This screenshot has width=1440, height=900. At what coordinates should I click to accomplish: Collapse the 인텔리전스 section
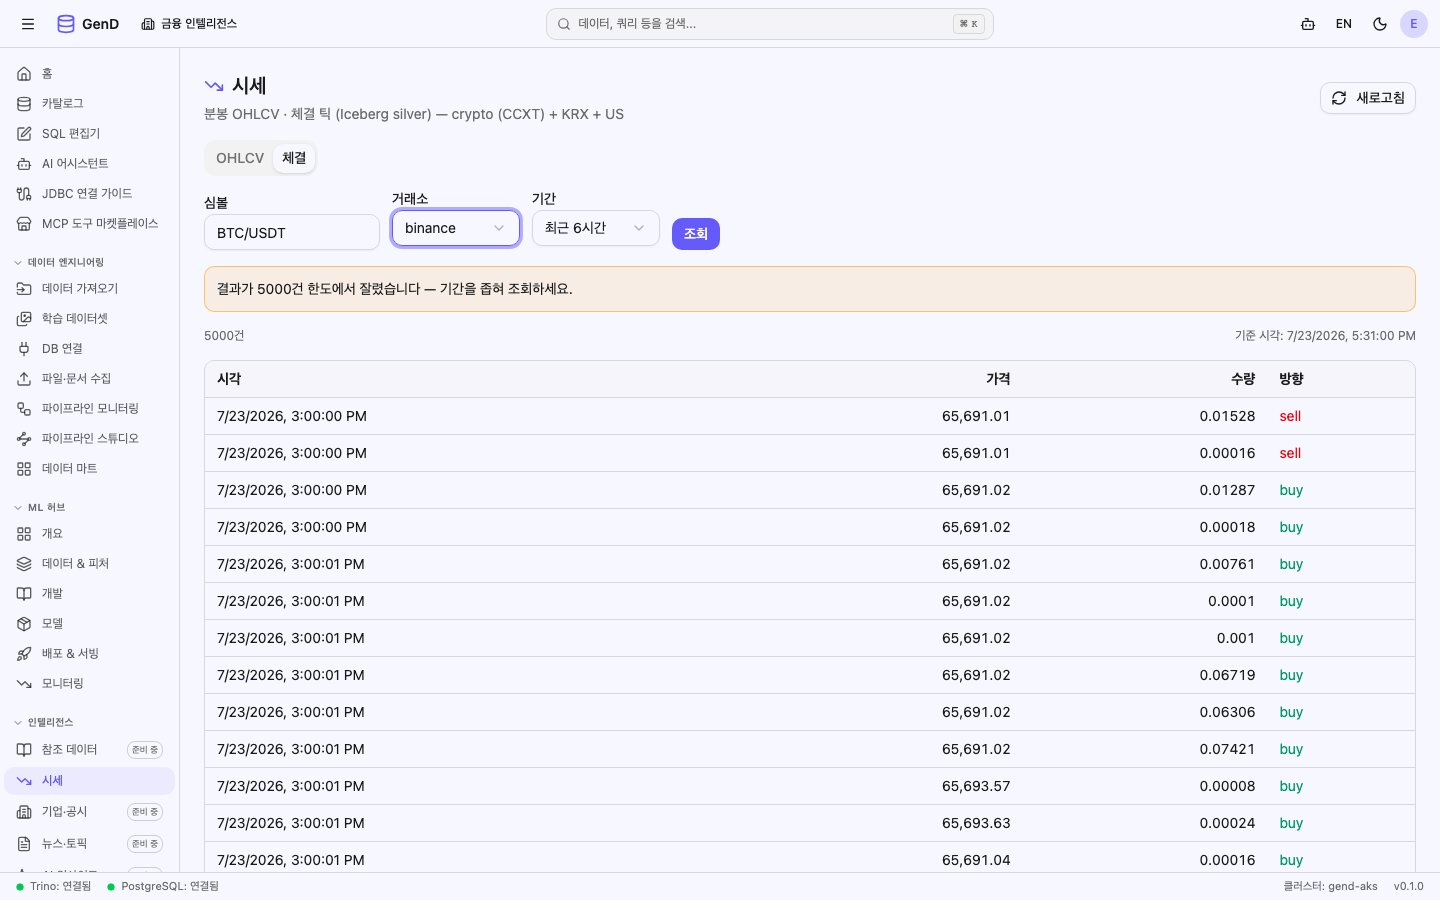pos(44,723)
